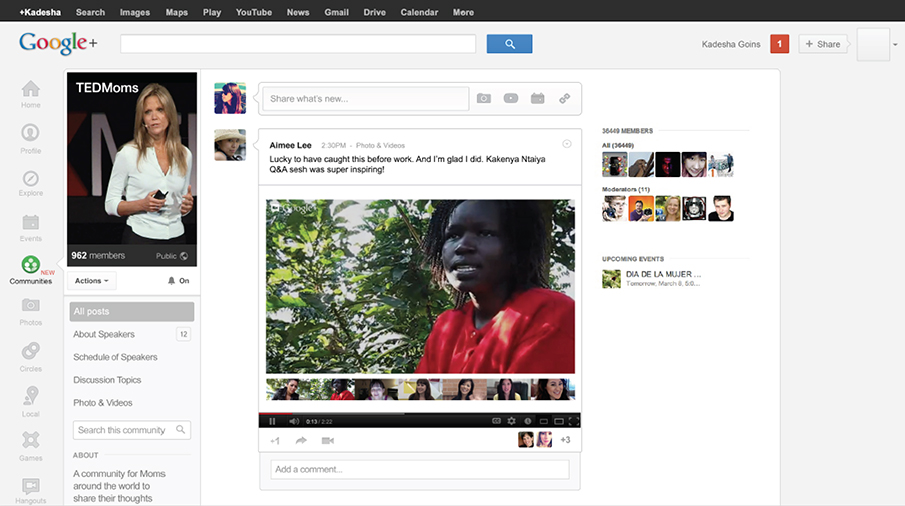
Task: Open Gmail in the top bar
Action: pyautogui.click(x=336, y=12)
